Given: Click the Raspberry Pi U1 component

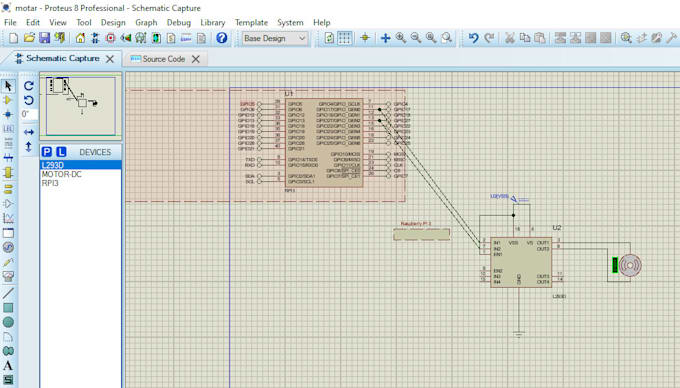Looking at the screenshot, I should 324,143.
